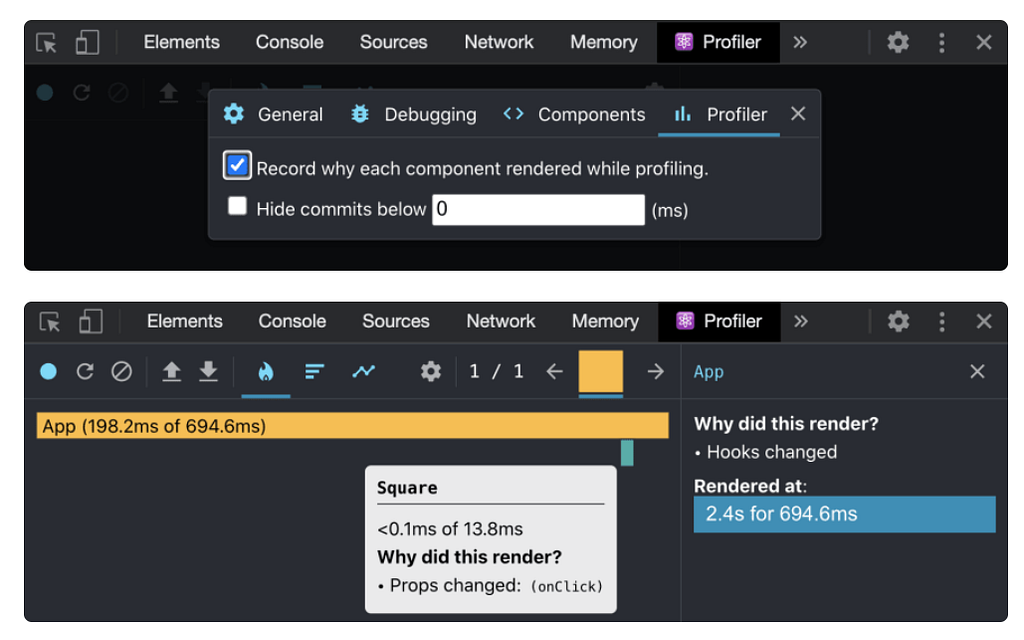This screenshot has height=640, width=1024.
Task: Open DevTools settings gear in top window
Action: (x=898, y=42)
